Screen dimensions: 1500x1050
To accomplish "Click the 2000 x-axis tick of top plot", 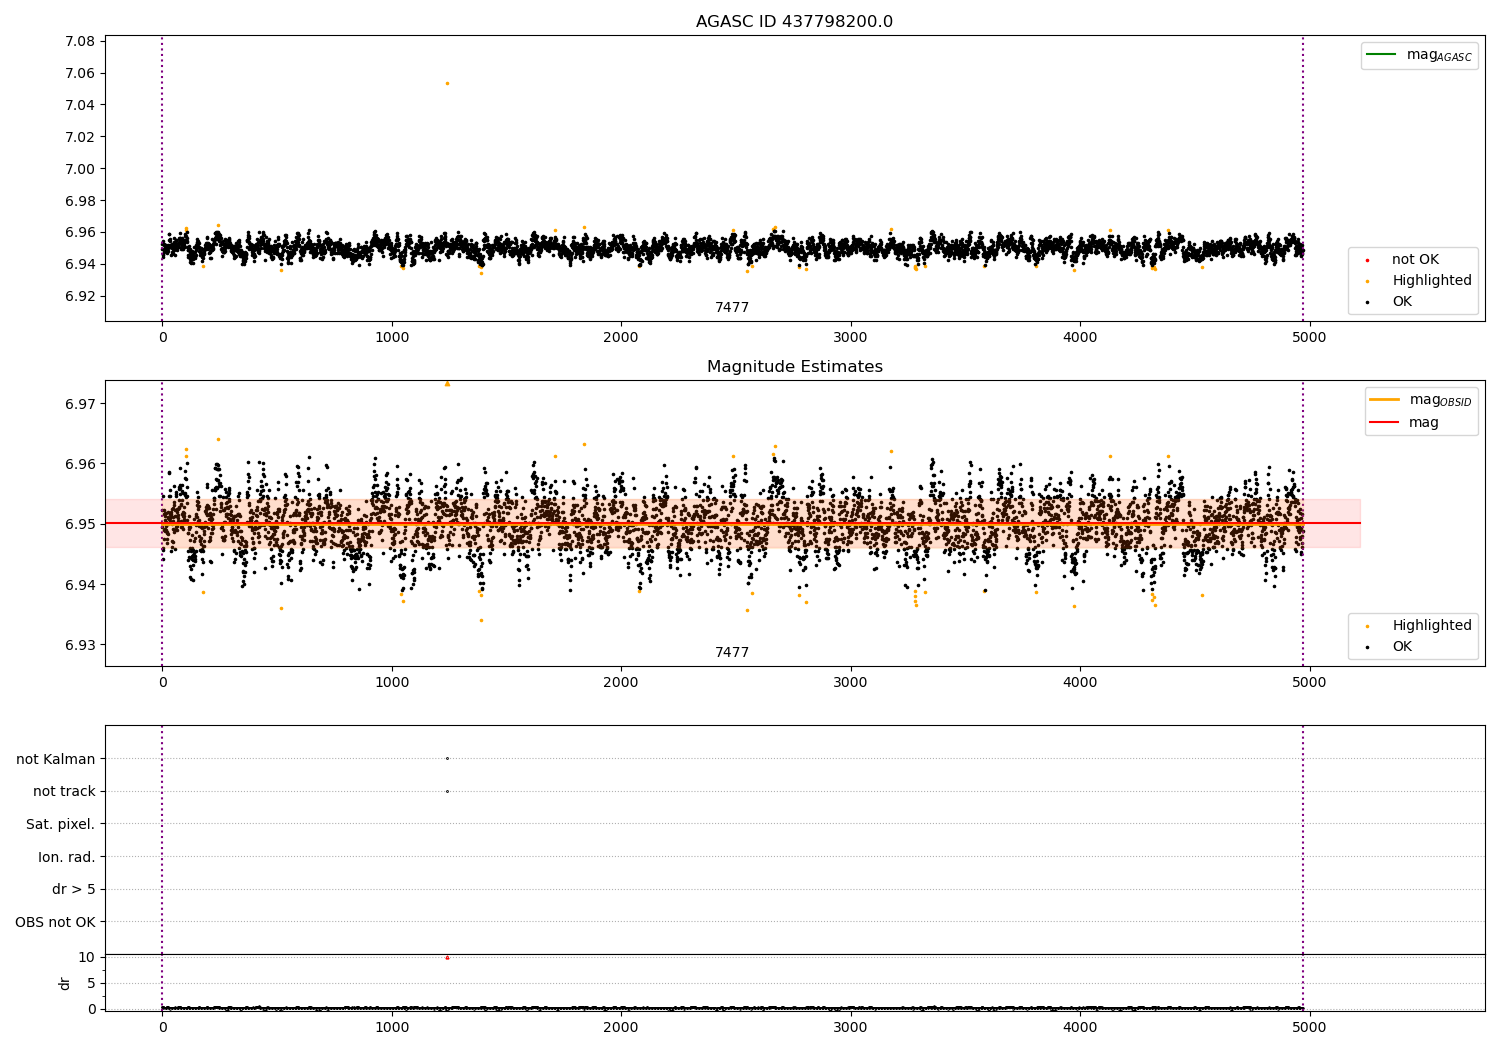I will tap(621, 337).
